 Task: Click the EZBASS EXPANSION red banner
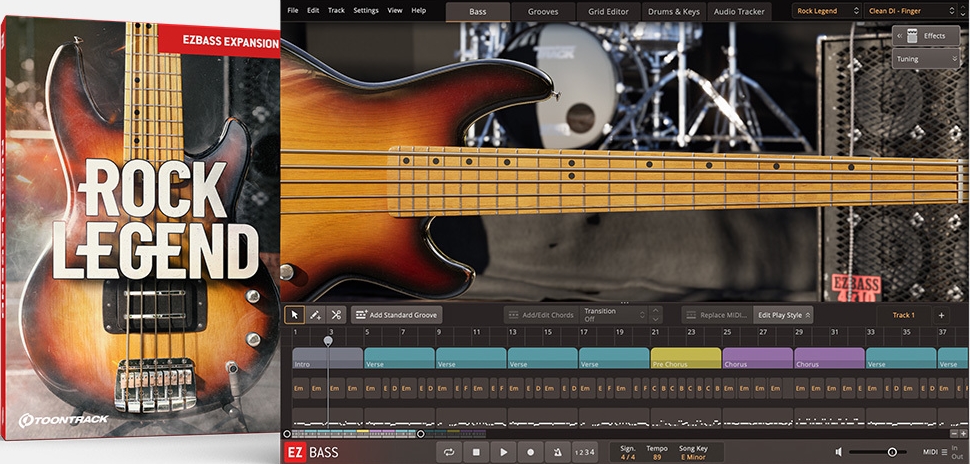219,42
